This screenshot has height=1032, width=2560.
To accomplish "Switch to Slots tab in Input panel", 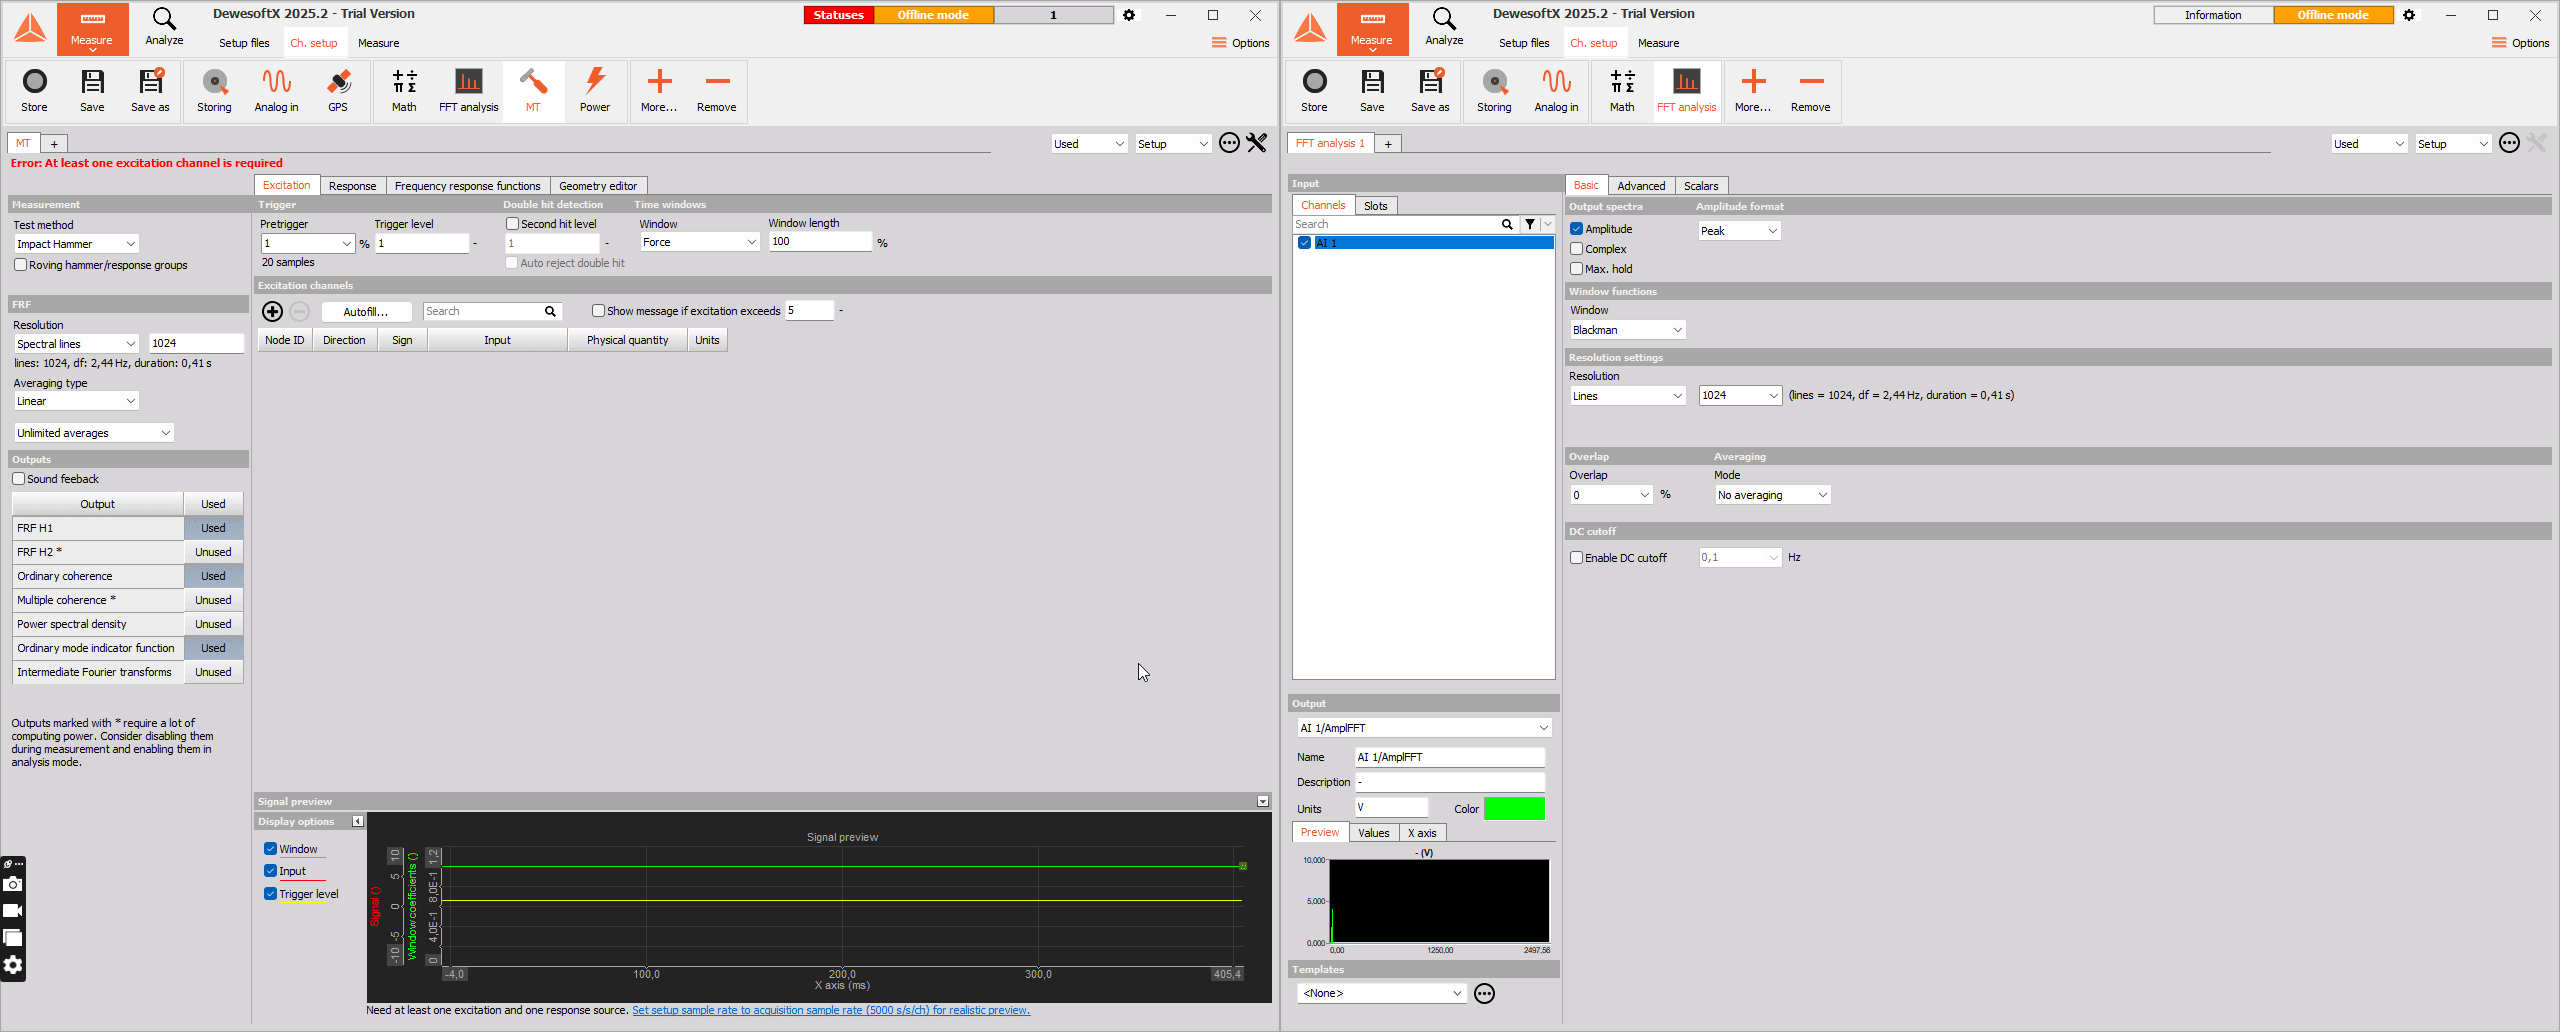I will click(x=1376, y=206).
